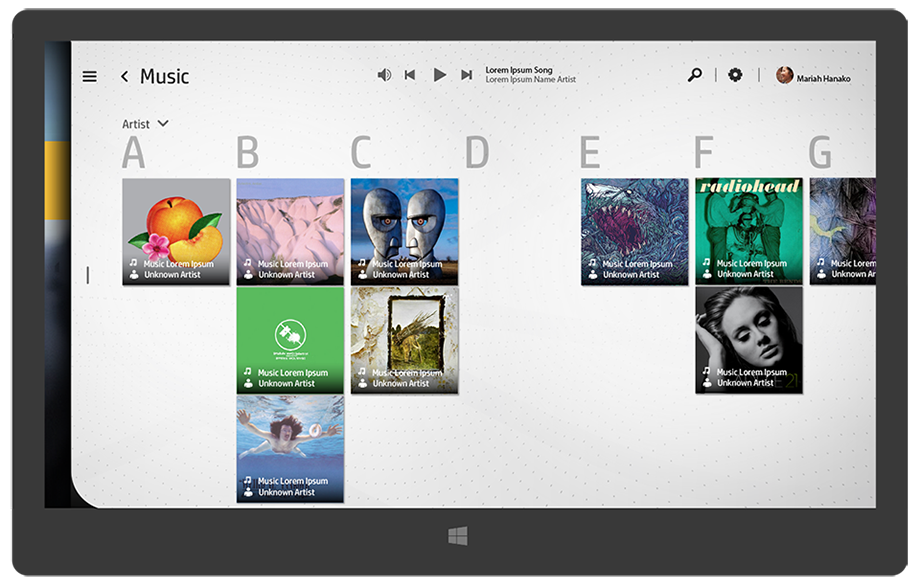
Task: Jump to letter B section
Action: [x=248, y=152]
